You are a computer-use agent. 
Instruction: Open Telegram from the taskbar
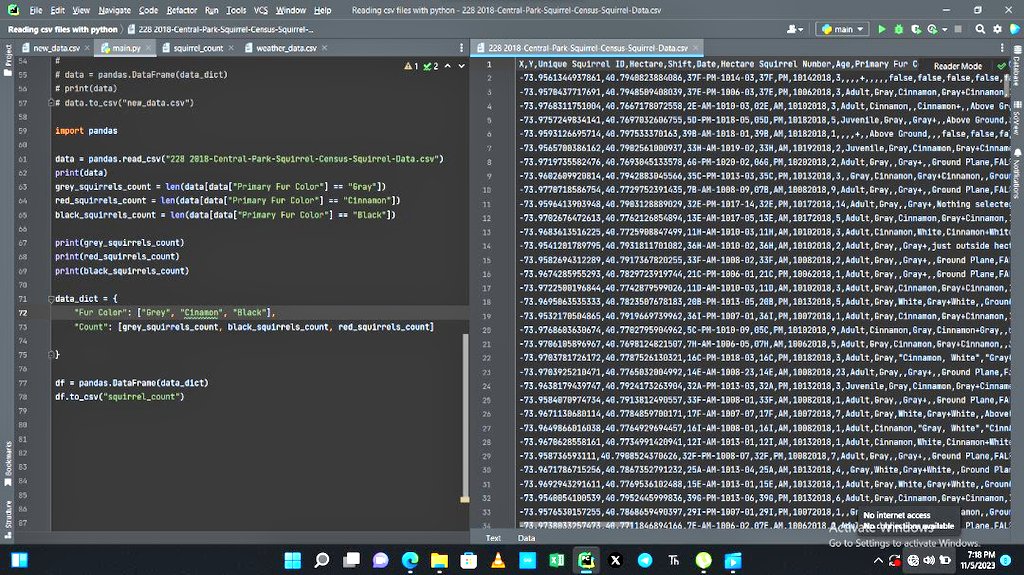[645, 560]
